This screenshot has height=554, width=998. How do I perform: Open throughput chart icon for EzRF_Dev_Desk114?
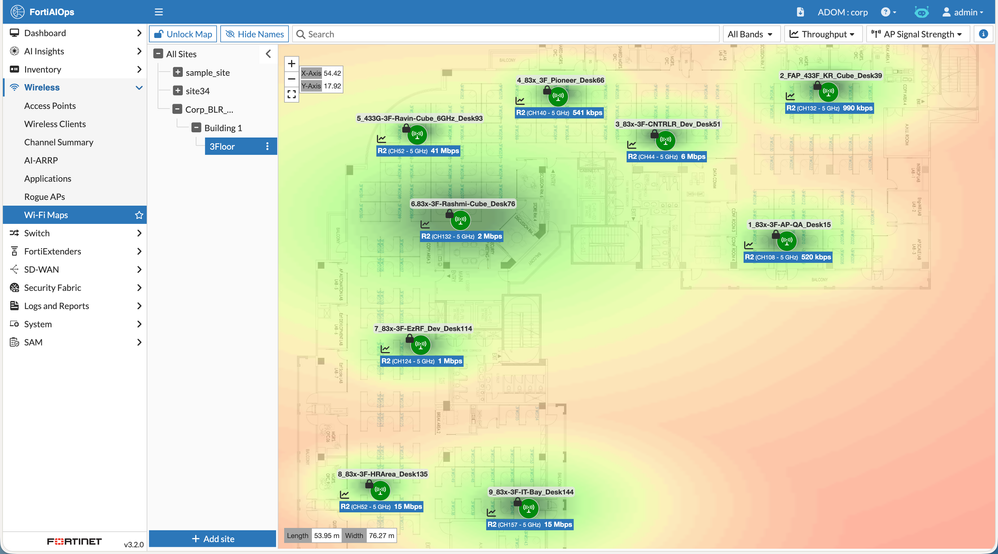click(x=385, y=350)
